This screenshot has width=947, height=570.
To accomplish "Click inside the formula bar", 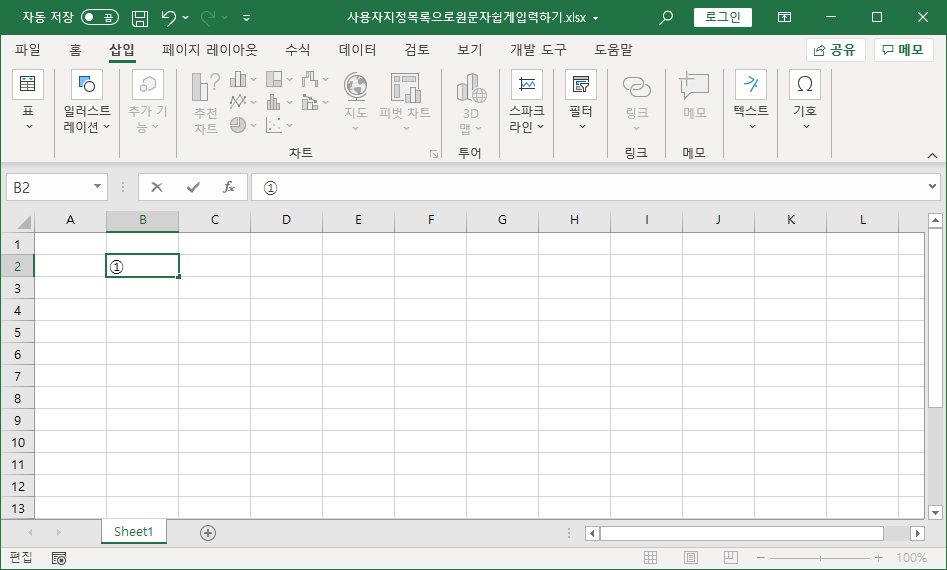I will coord(589,187).
